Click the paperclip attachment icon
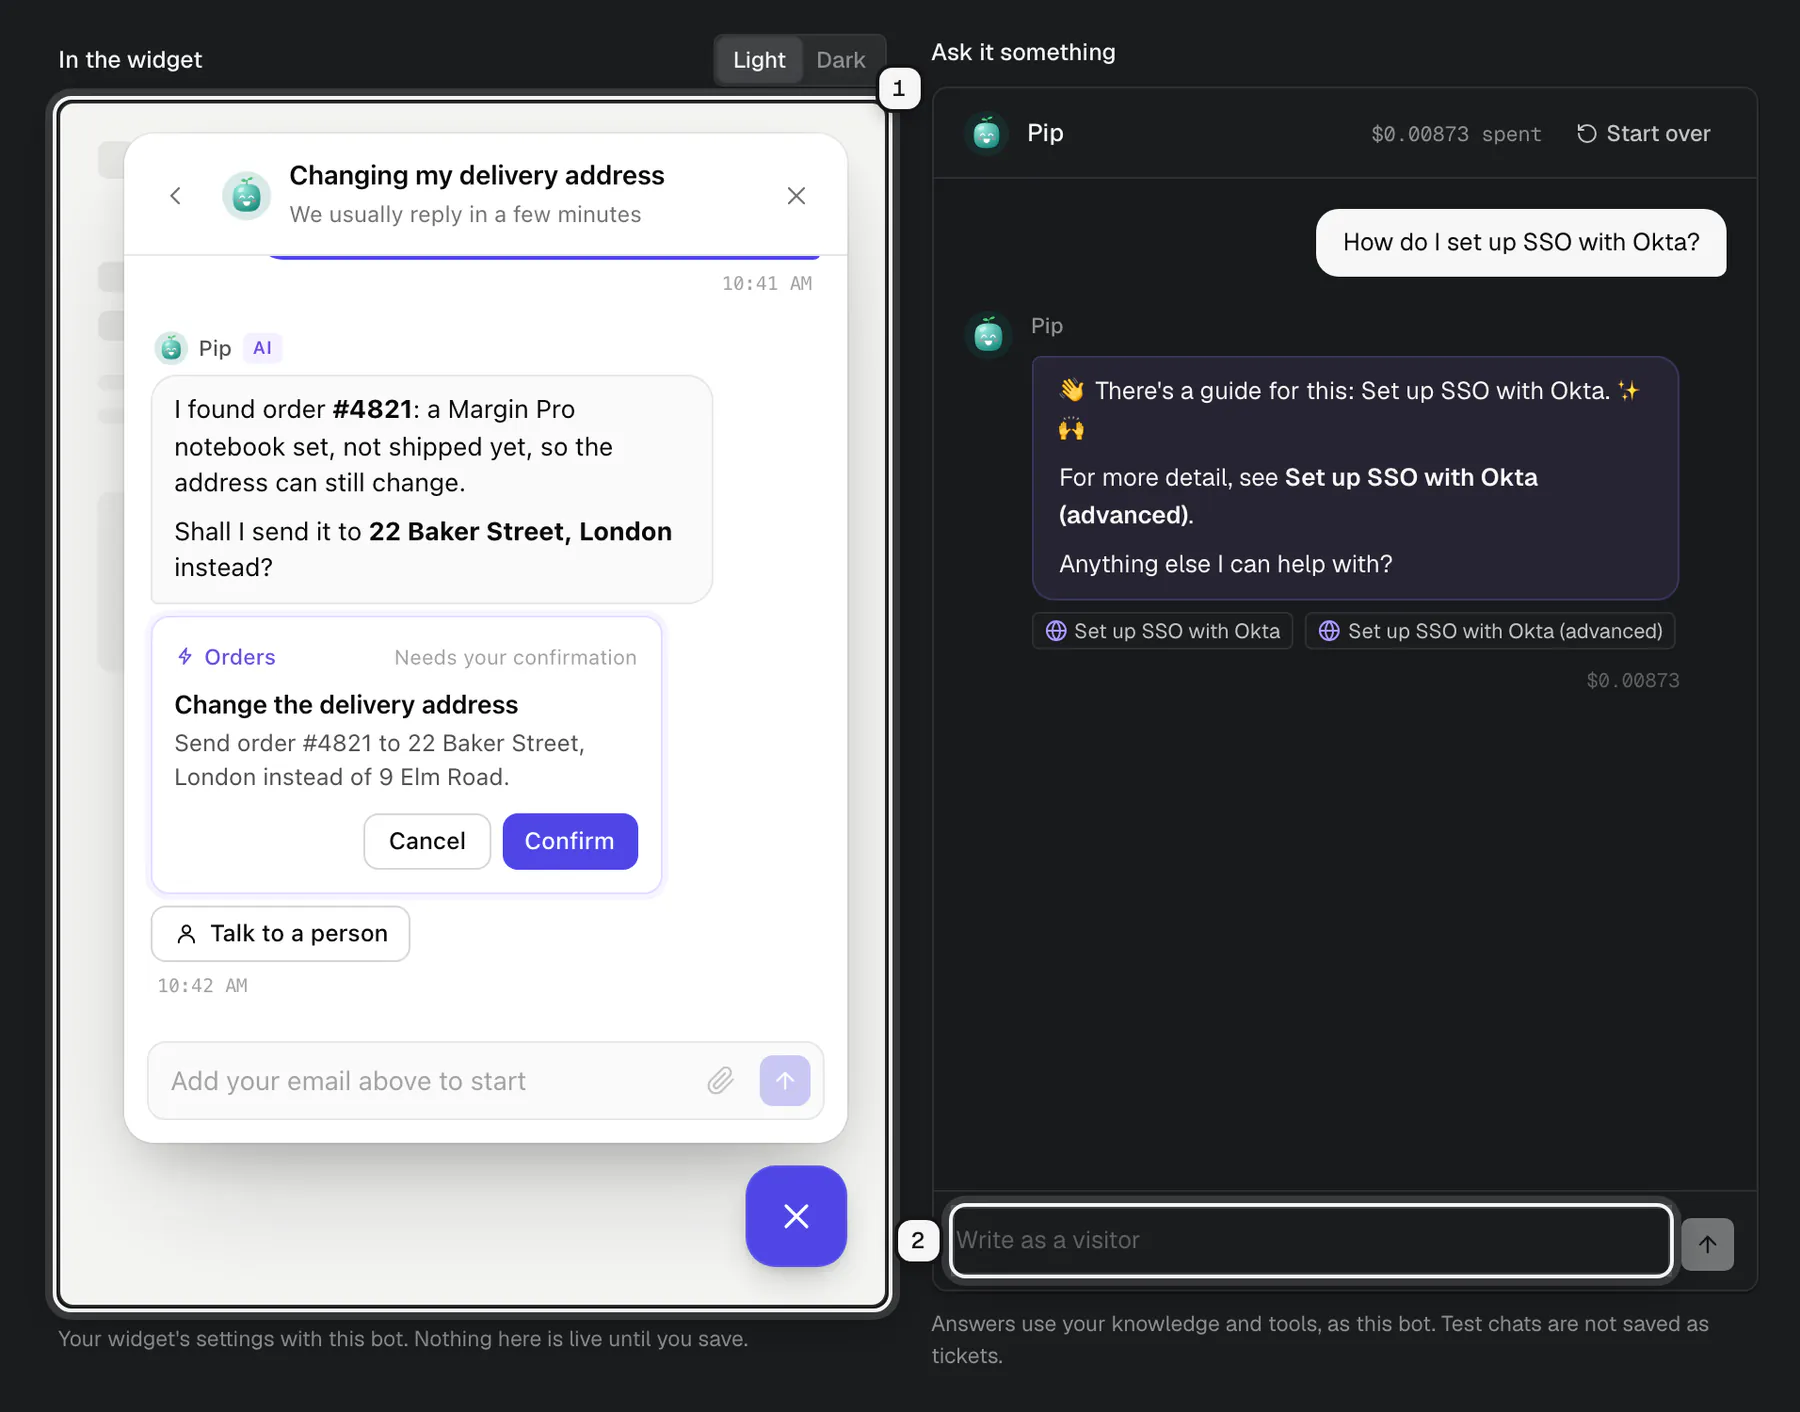The height and width of the screenshot is (1412, 1800). tap(720, 1081)
